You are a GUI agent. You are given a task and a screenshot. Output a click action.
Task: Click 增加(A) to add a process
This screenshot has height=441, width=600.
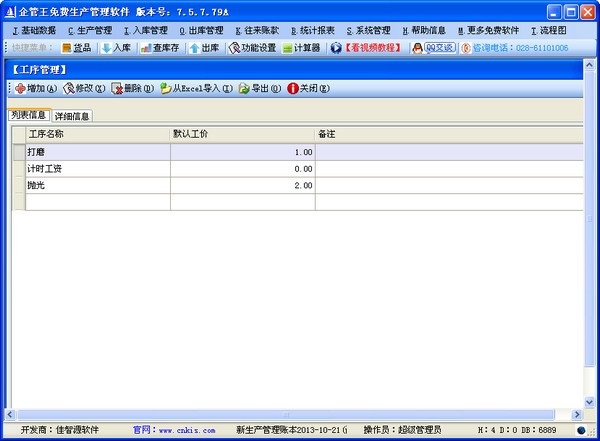click(x=36, y=88)
